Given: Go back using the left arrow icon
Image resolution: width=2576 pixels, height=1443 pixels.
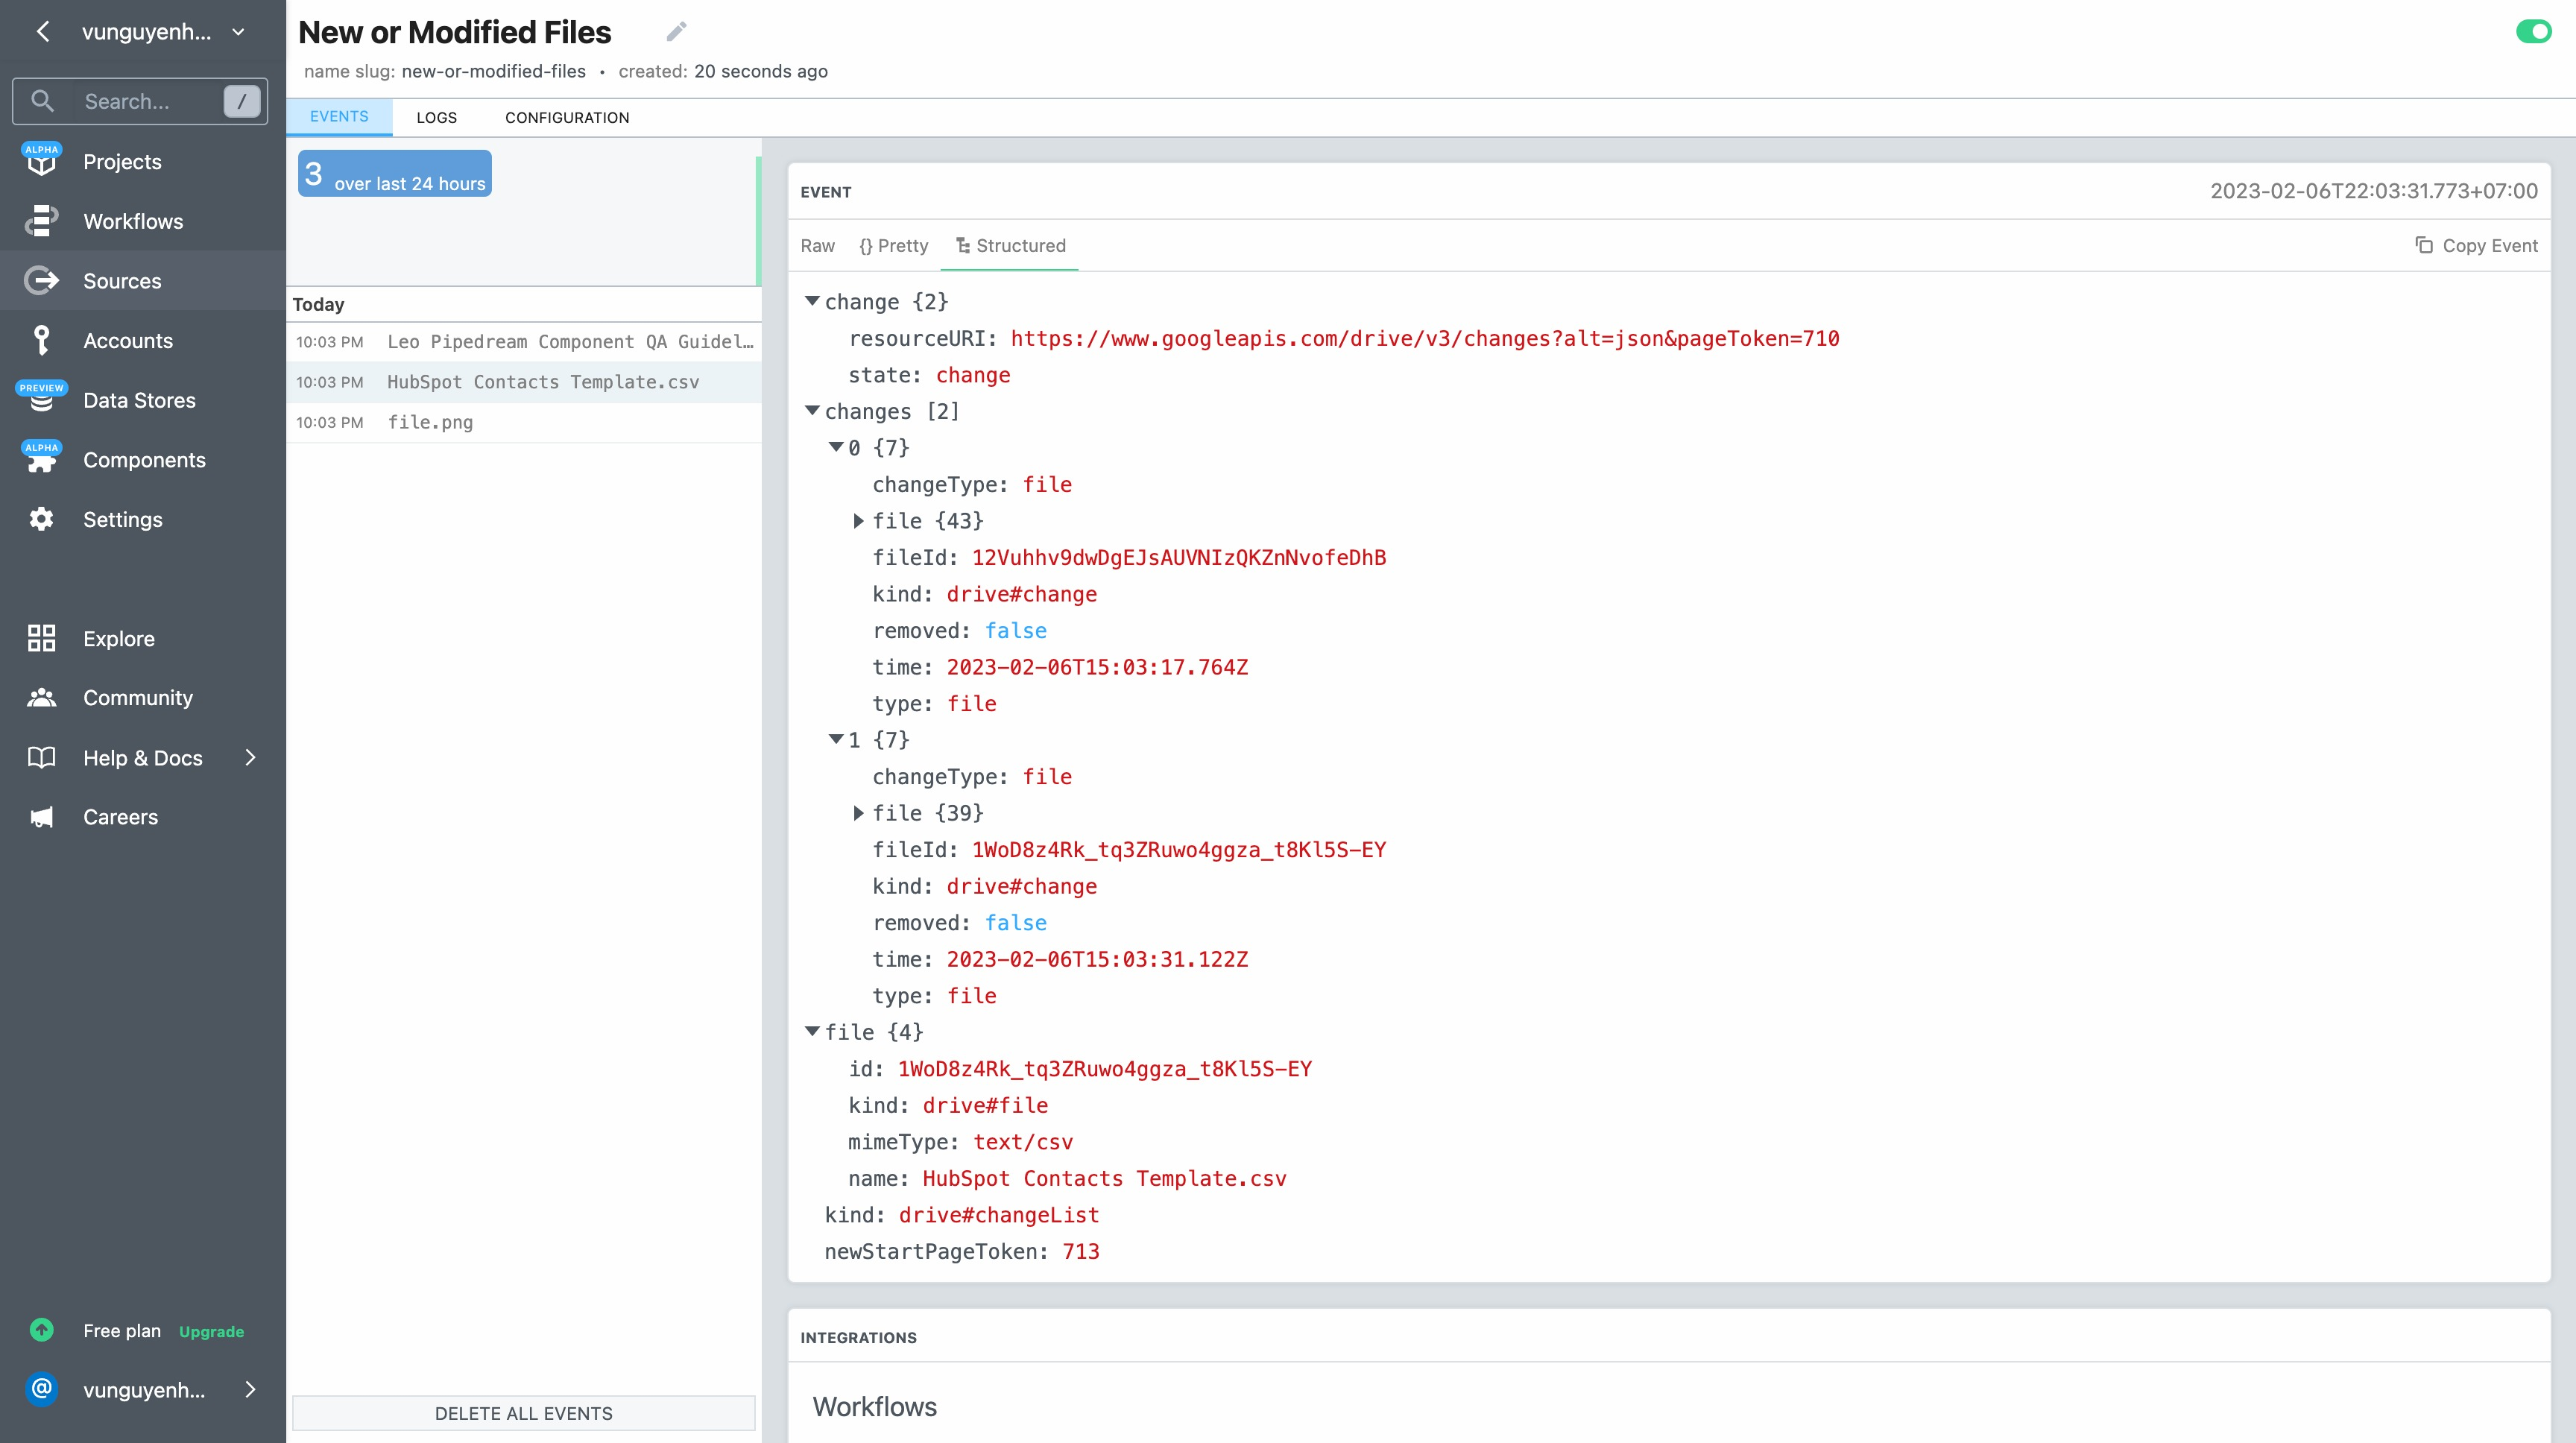Looking at the screenshot, I should click(43, 32).
